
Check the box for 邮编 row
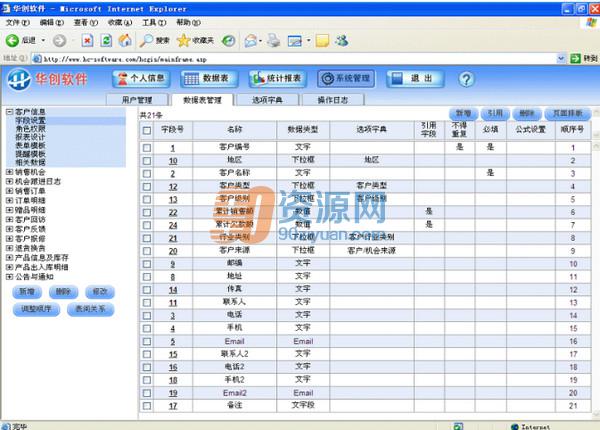pyautogui.click(x=147, y=264)
